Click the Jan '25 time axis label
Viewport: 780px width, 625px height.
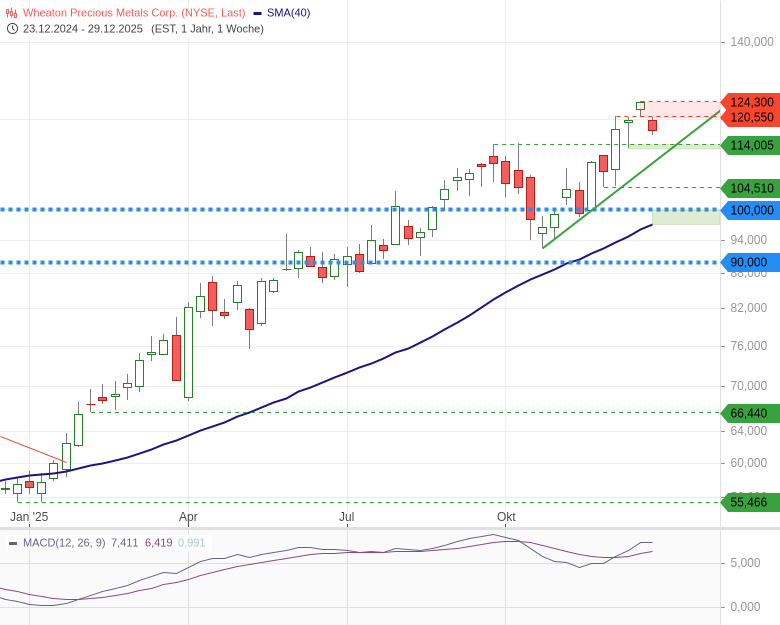pos(29,517)
